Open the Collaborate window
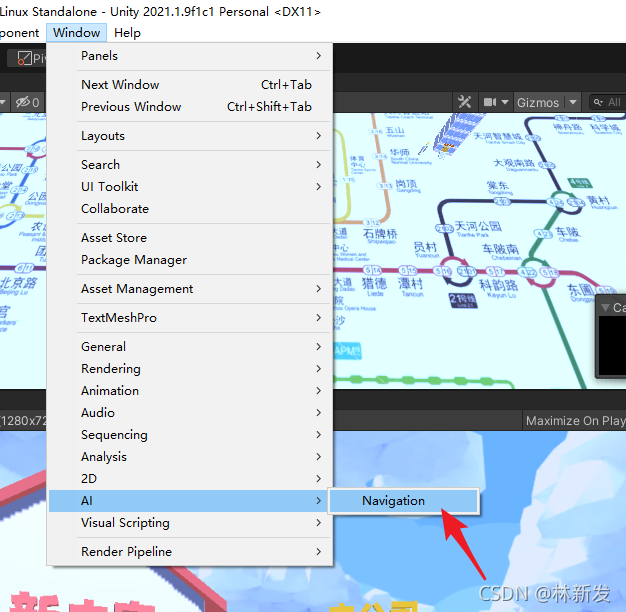The height and width of the screenshot is (612, 626). [190, 208]
